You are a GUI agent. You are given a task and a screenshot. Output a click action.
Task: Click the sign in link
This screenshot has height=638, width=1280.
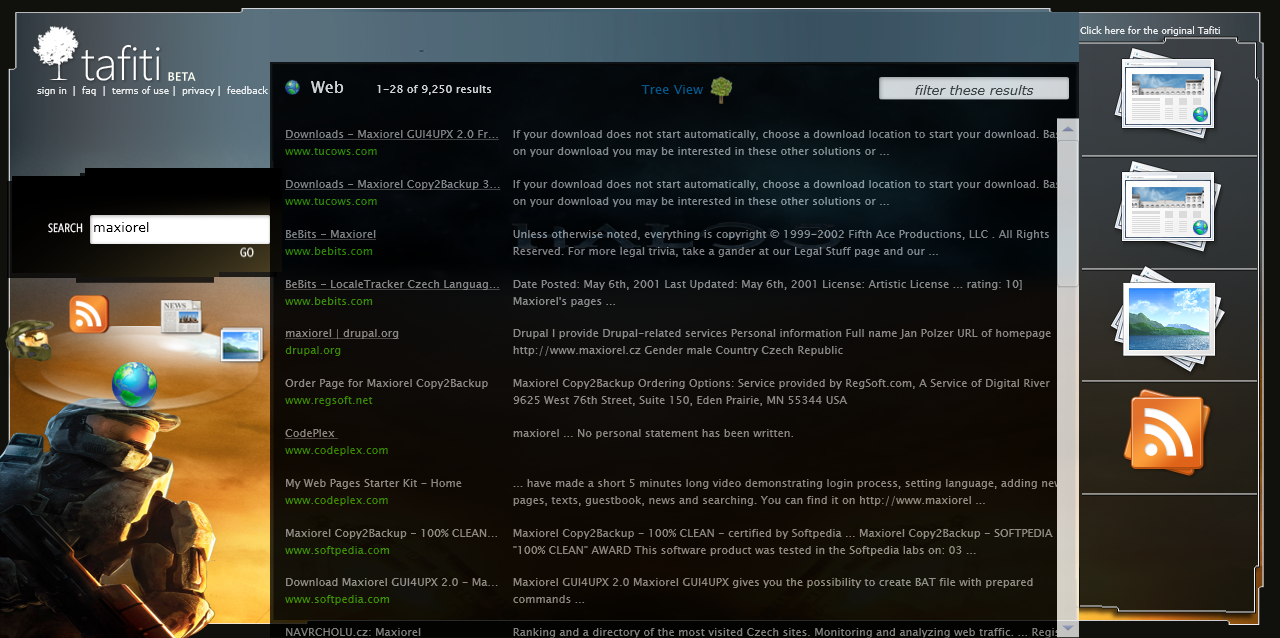52,91
